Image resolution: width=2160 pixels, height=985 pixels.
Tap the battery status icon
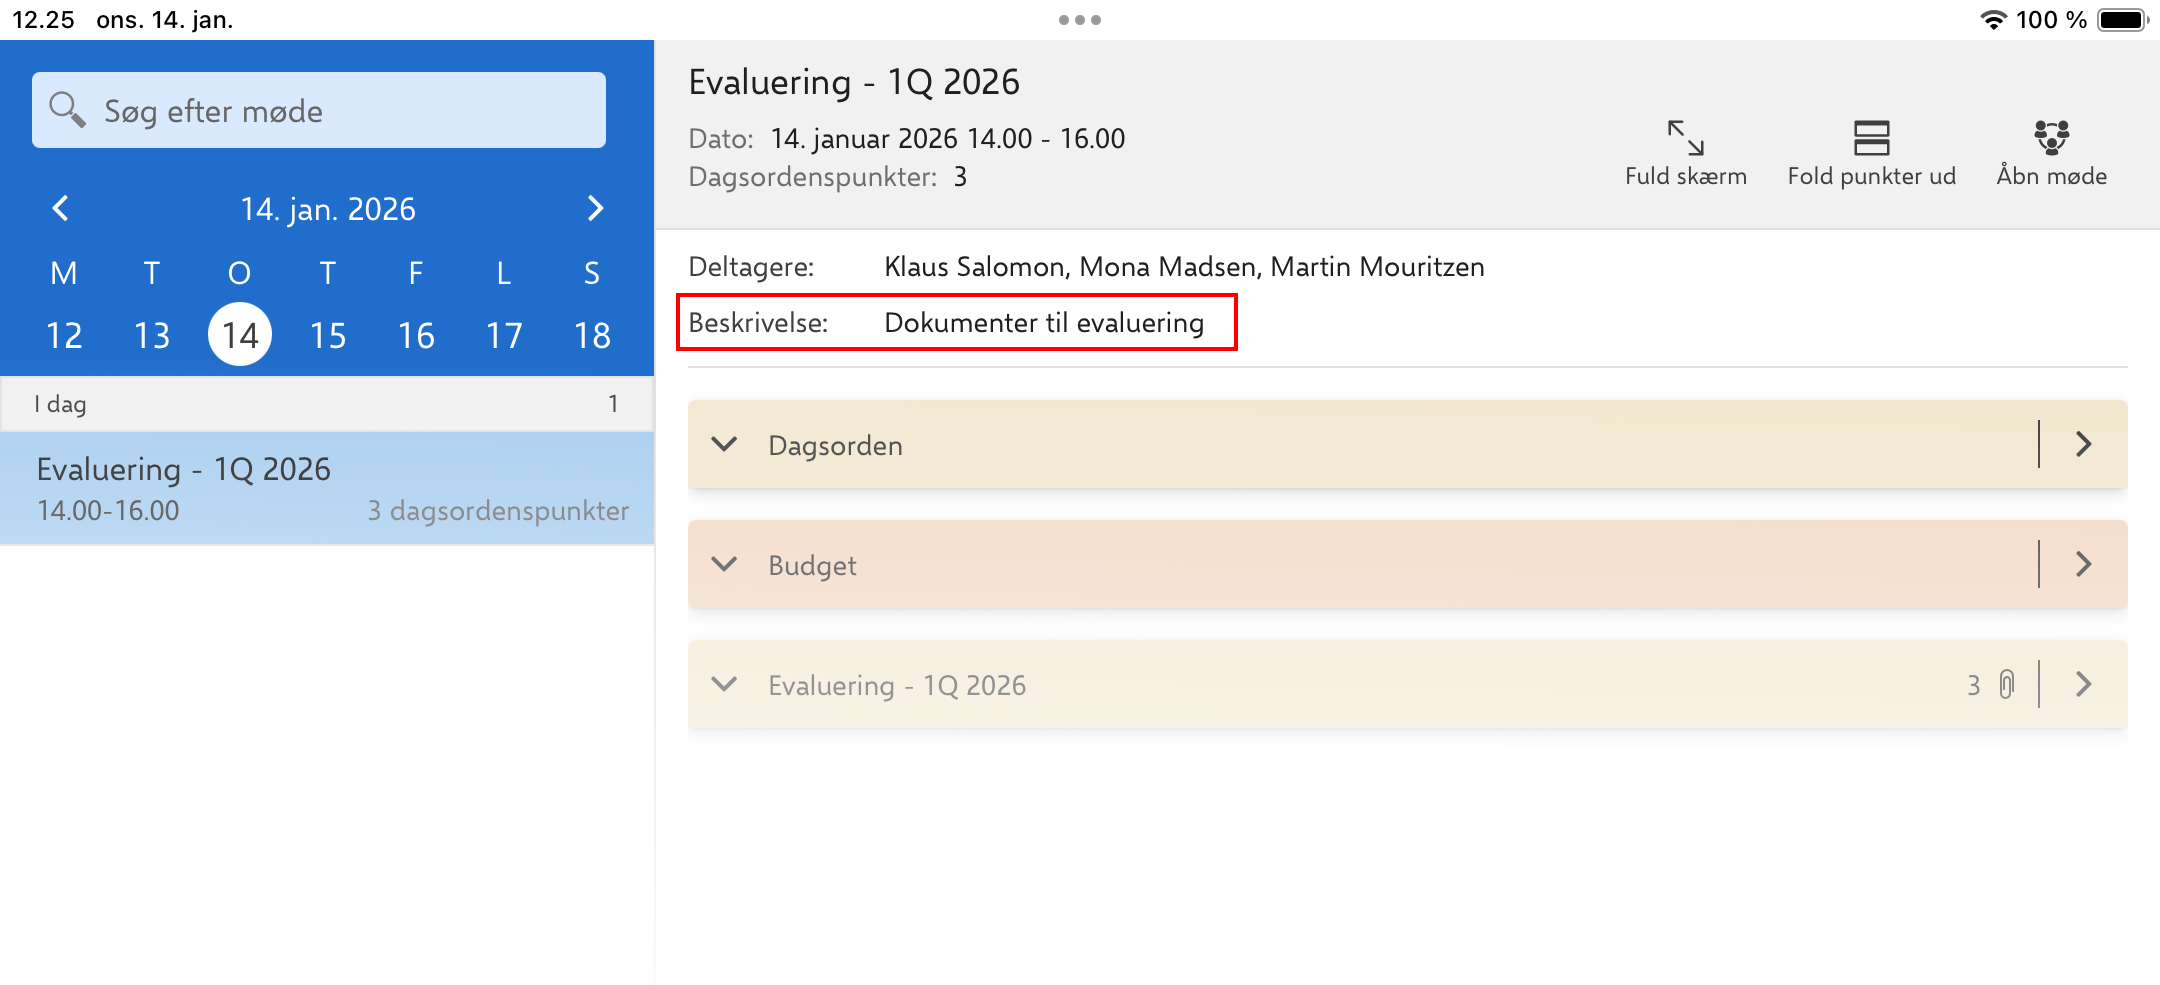point(2122,20)
